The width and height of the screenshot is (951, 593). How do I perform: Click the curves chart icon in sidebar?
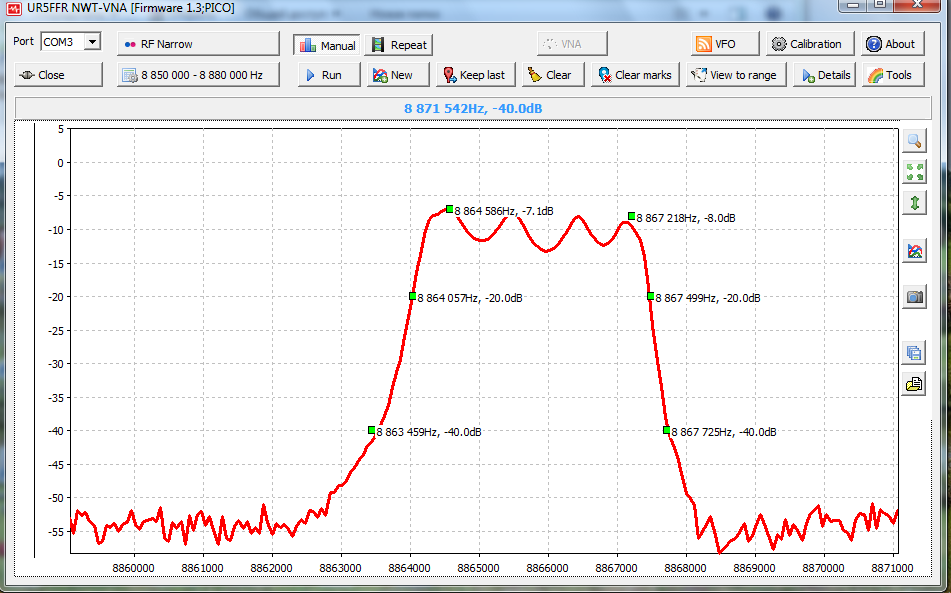(x=914, y=251)
